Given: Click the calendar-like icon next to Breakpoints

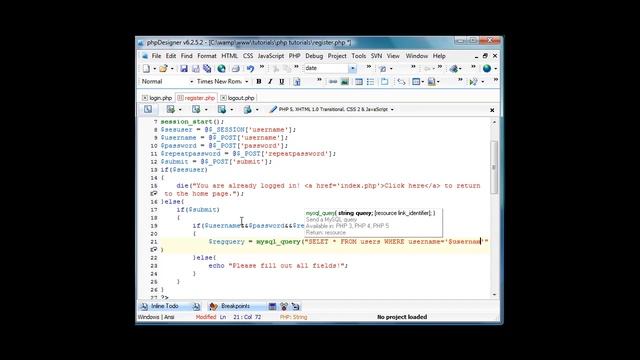Looking at the screenshot, I should (272, 306).
